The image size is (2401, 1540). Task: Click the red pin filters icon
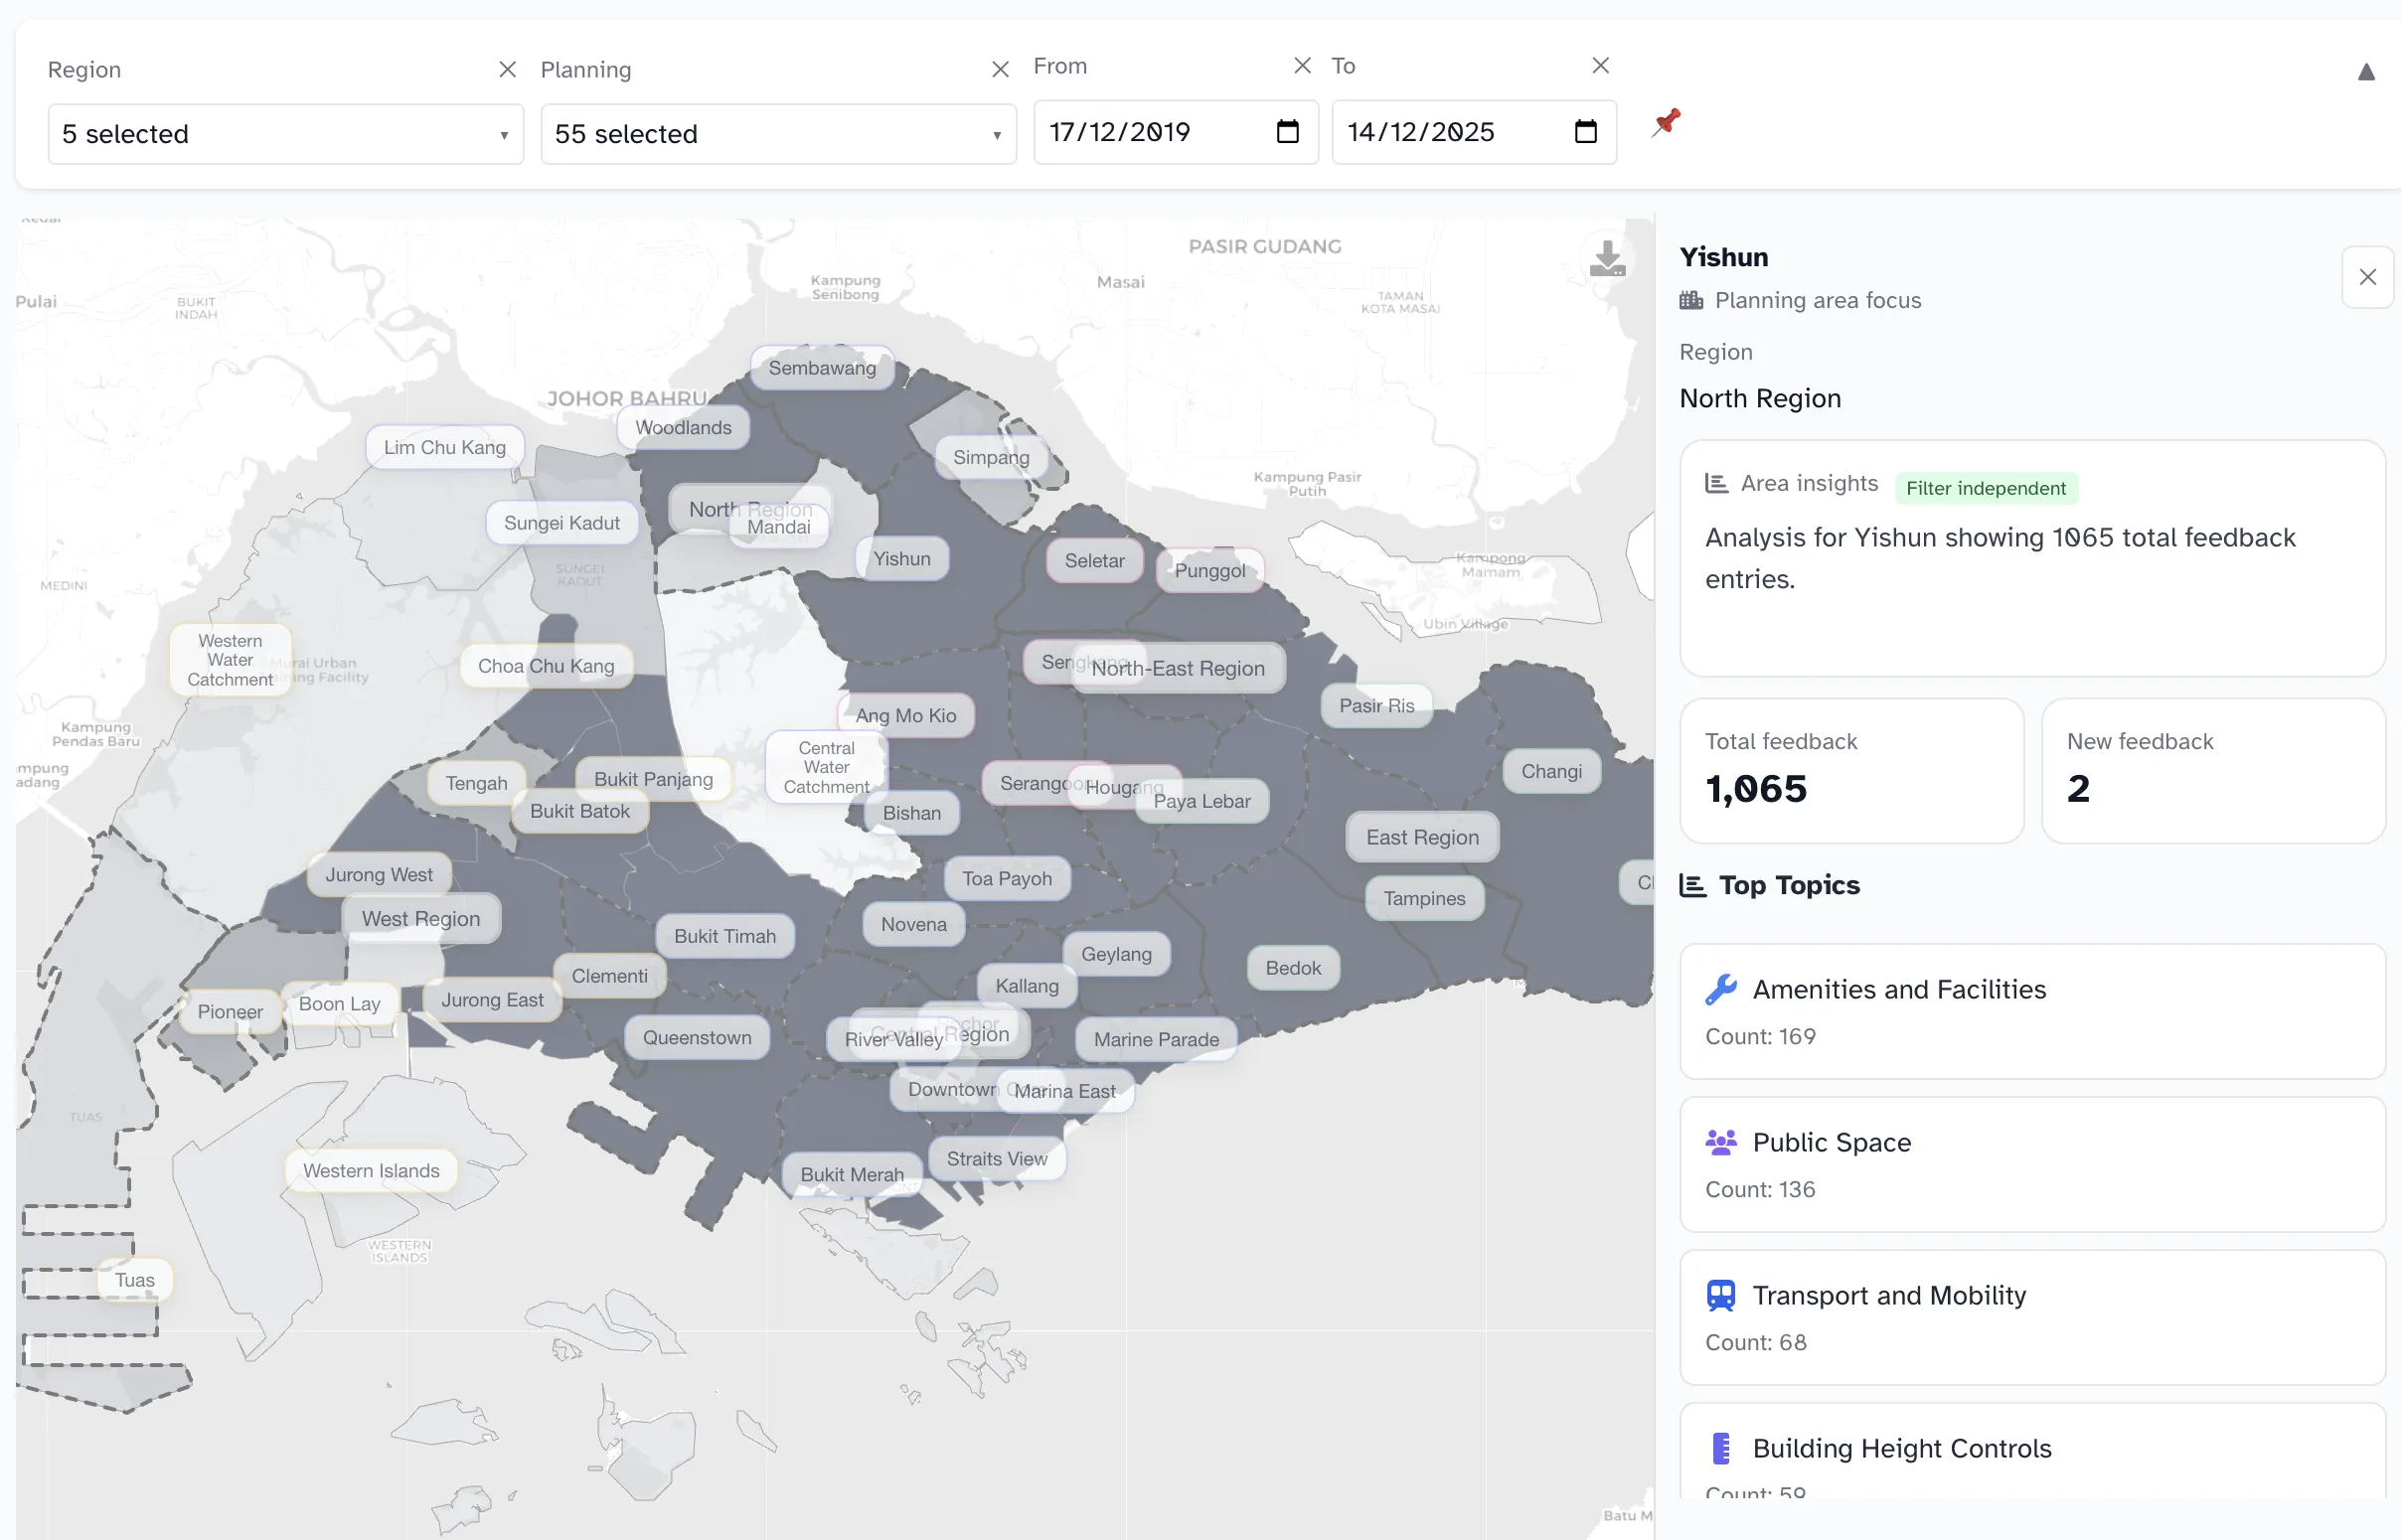click(x=1666, y=122)
